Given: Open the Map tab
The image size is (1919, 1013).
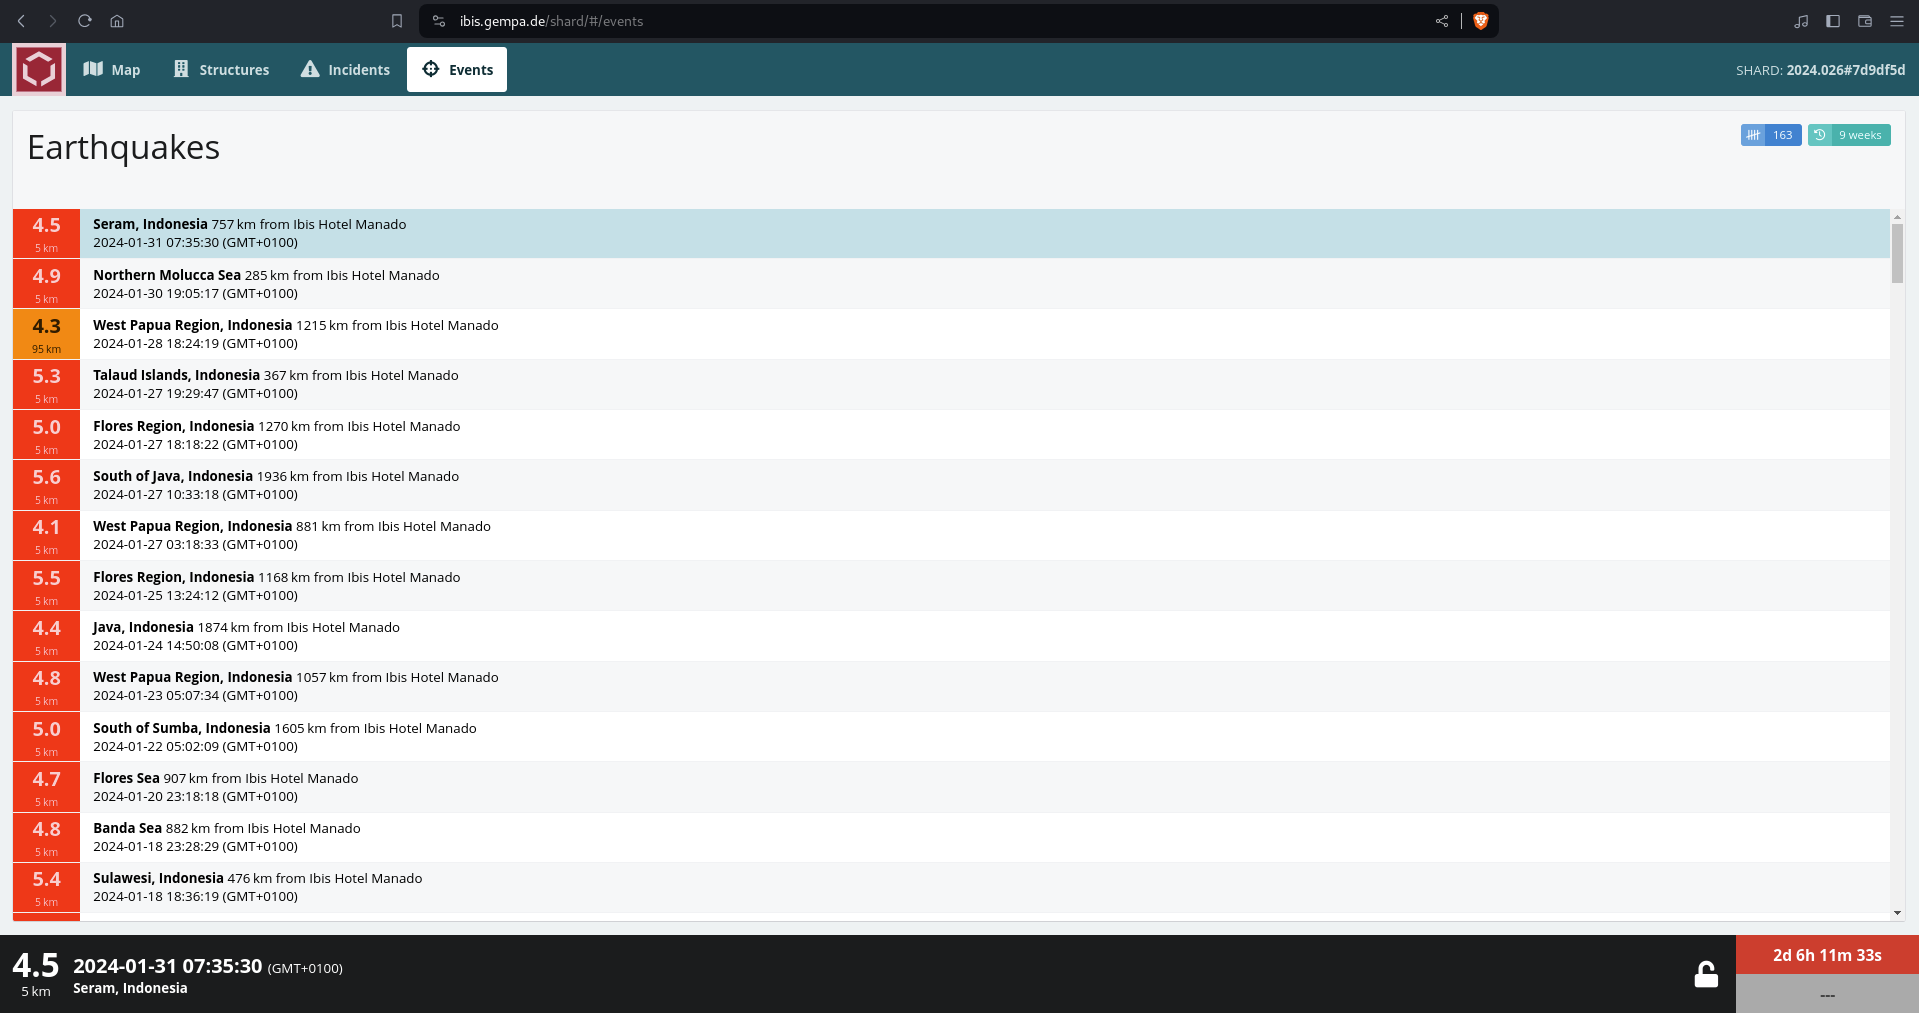Looking at the screenshot, I should pos(112,69).
